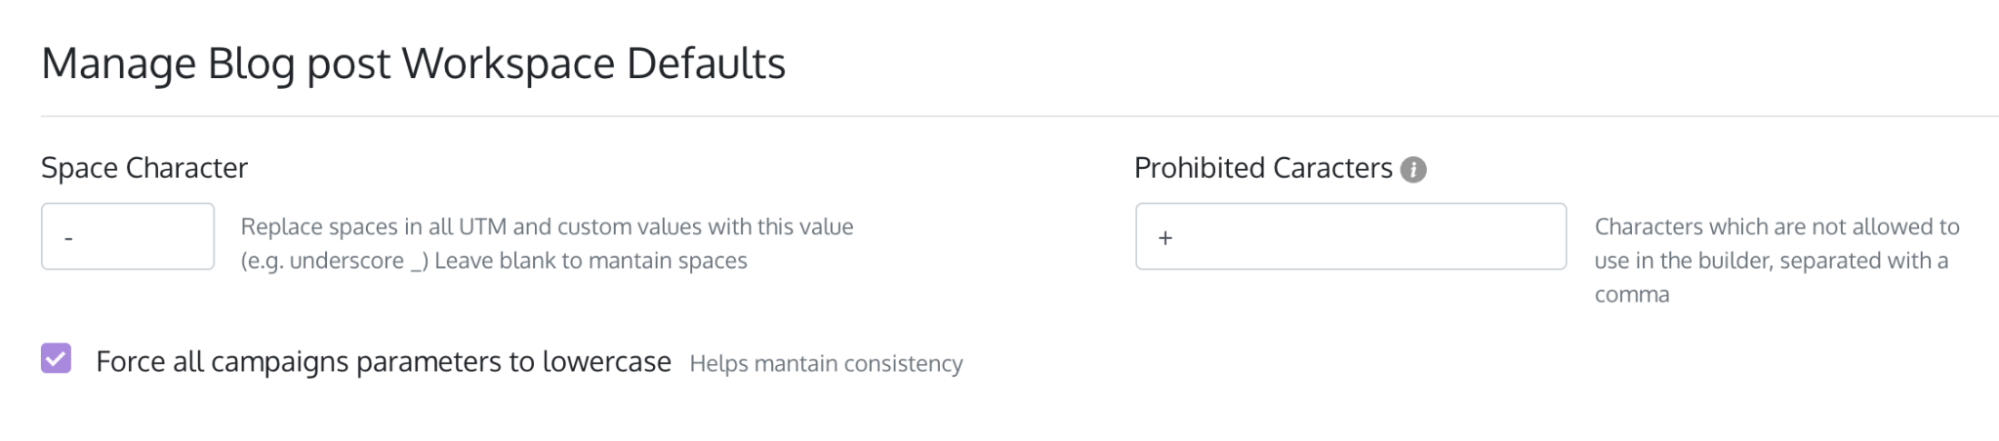Click the word "comma" in the prohibited hint
This screenshot has height=441, width=1999.
tap(1632, 295)
